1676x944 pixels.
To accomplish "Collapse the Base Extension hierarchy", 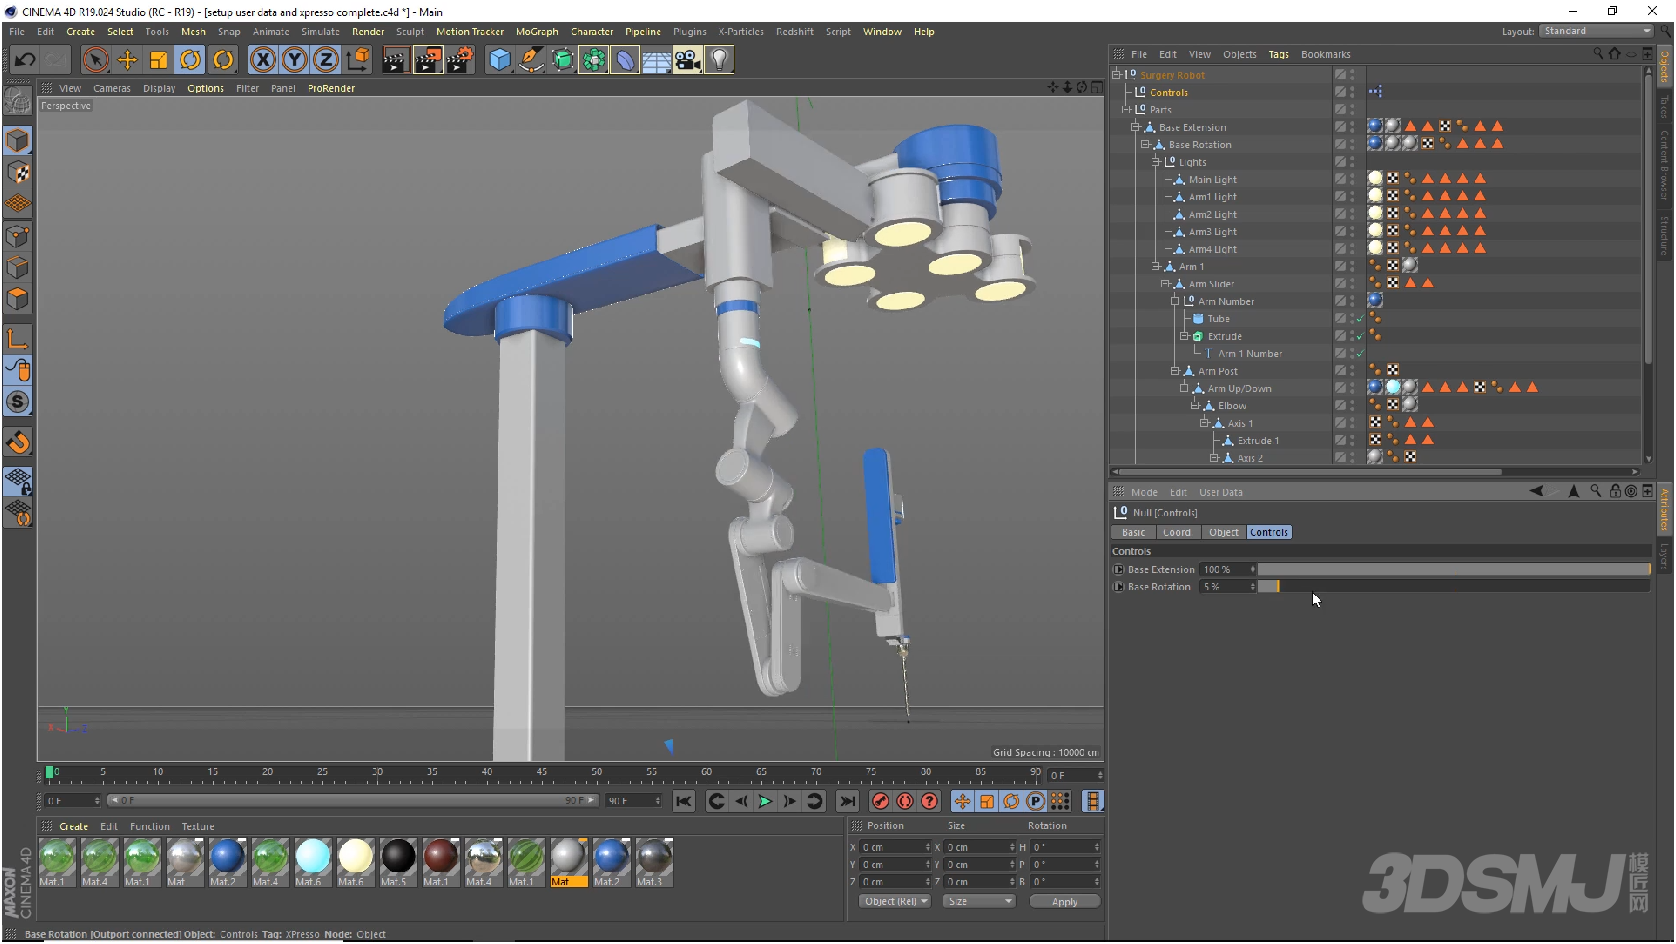I will click(1135, 127).
